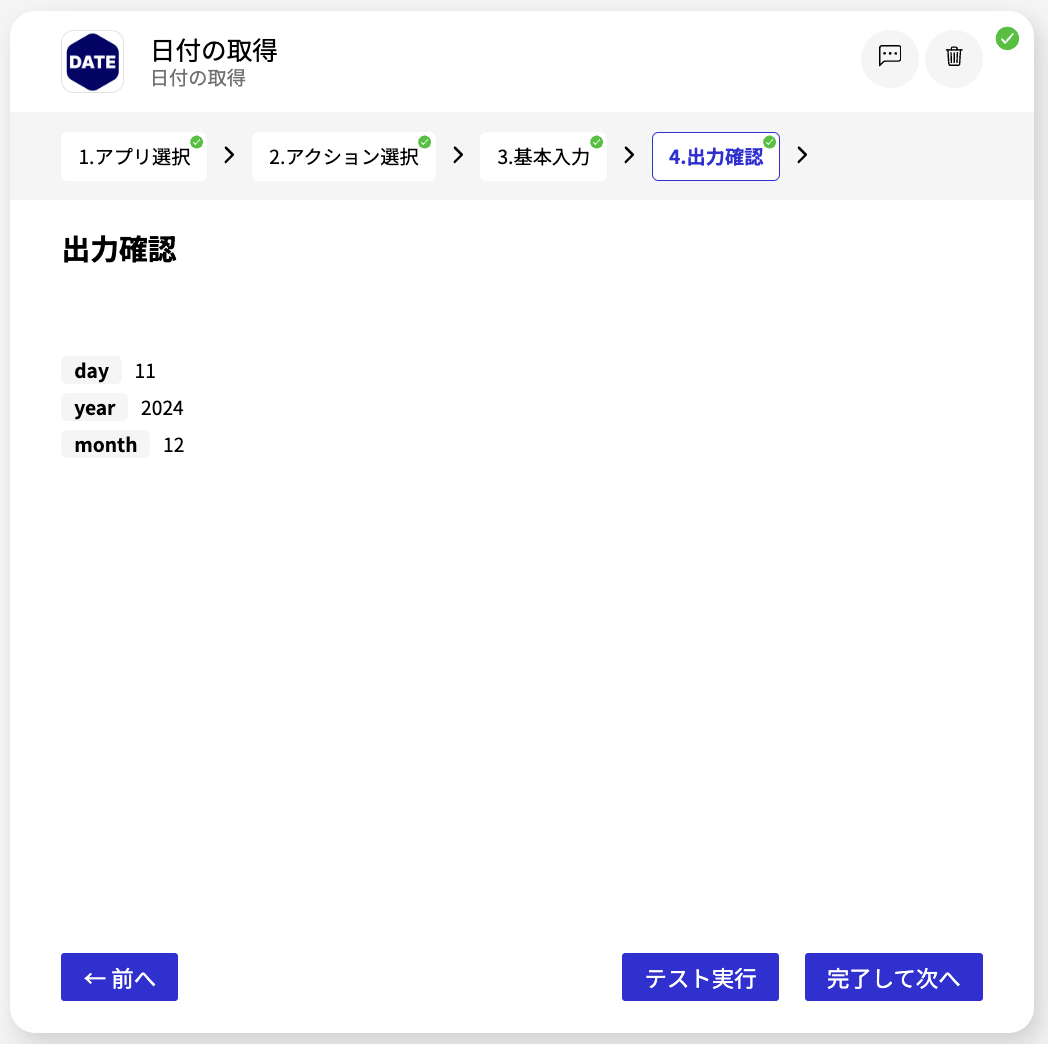Viewport: 1048px width, 1044px height.
Task: Click the day value 11
Action: [x=145, y=371]
